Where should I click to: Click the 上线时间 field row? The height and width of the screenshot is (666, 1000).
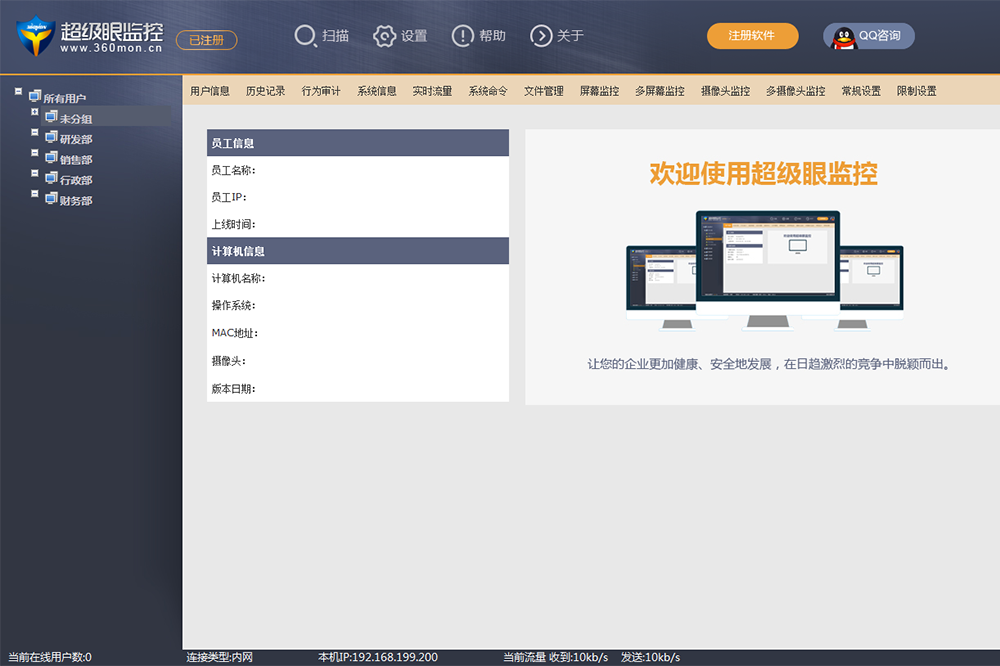[x=358, y=224]
